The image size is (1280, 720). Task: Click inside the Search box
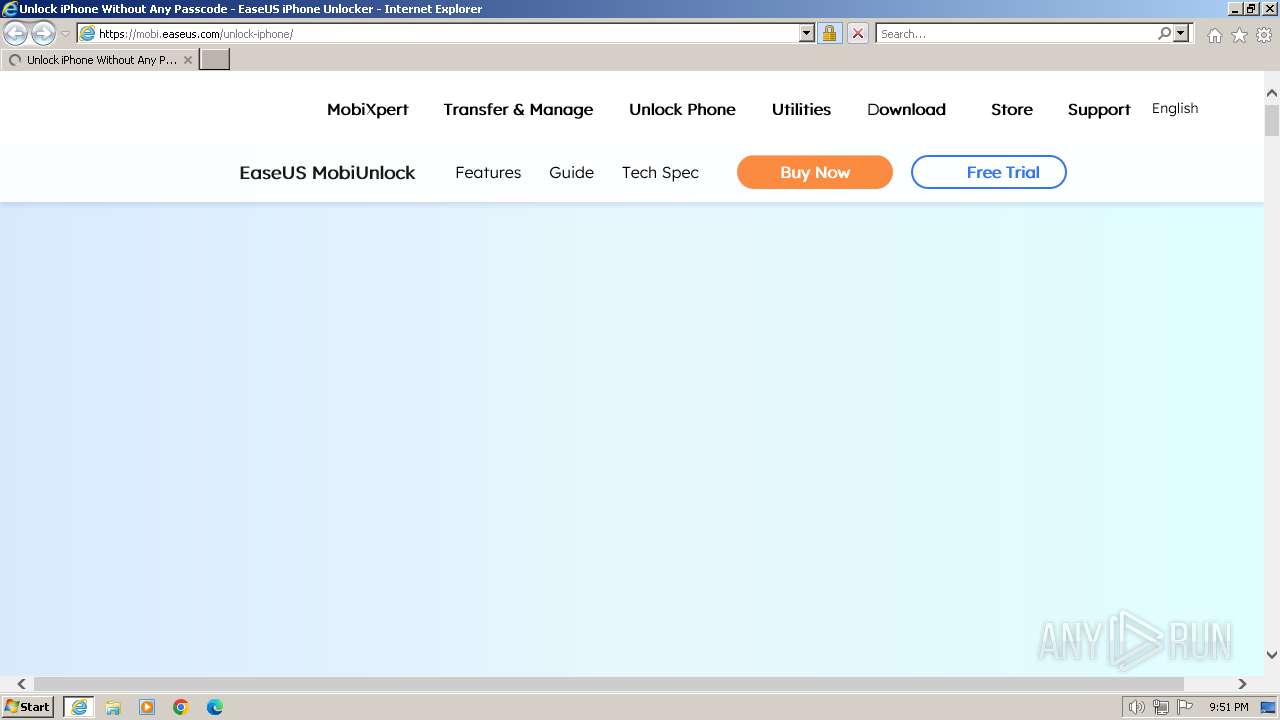[x=1015, y=34]
